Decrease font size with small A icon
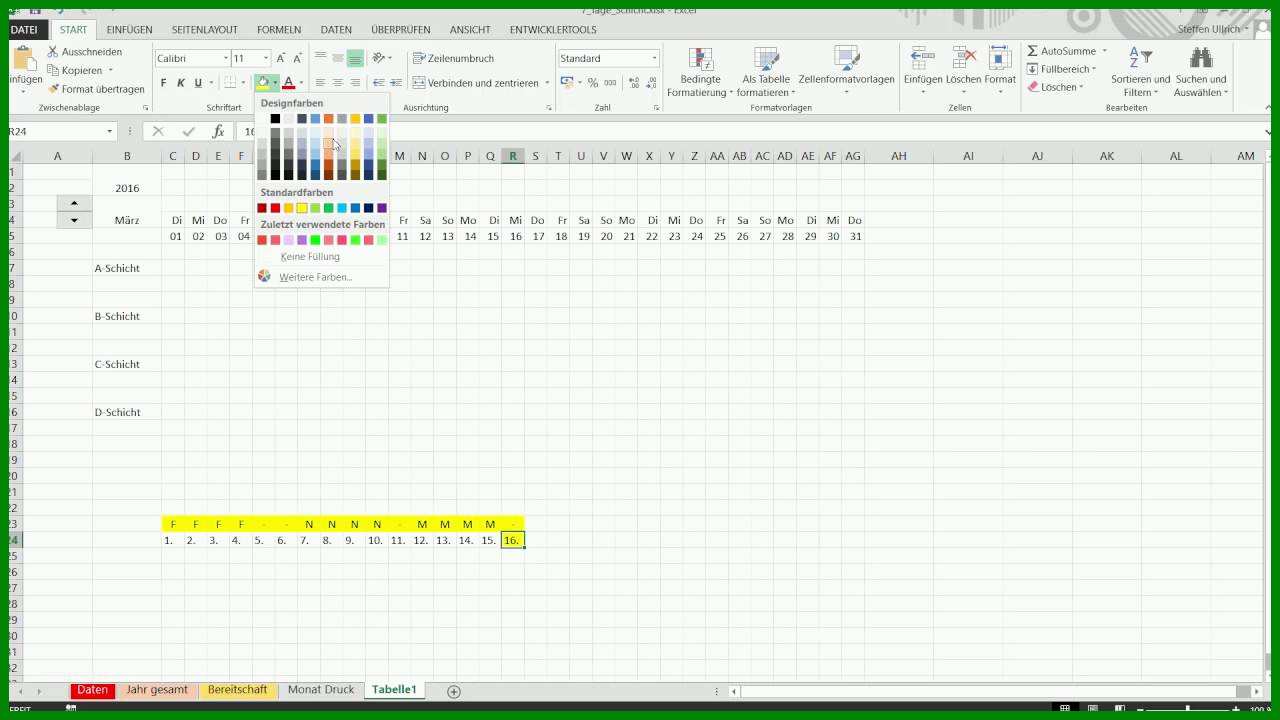The height and width of the screenshot is (720, 1280). [x=297, y=58]
